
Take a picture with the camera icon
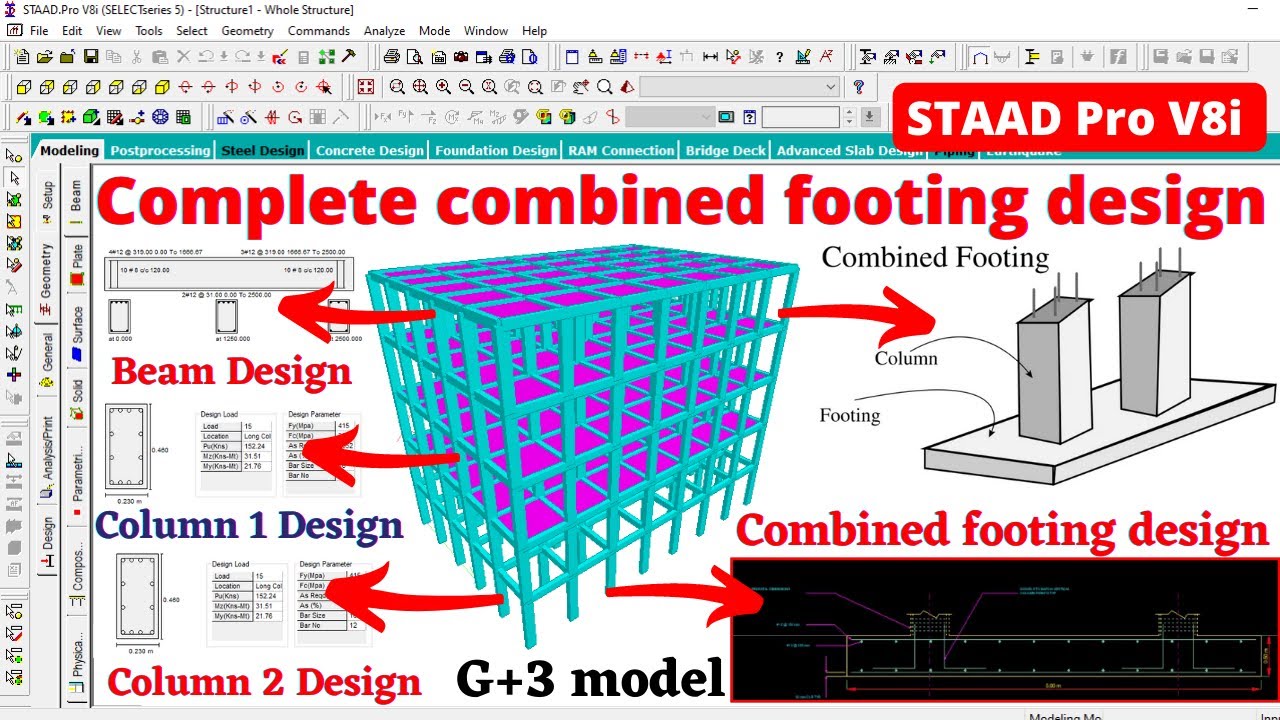pyautogui.click(x=460, y=57)
